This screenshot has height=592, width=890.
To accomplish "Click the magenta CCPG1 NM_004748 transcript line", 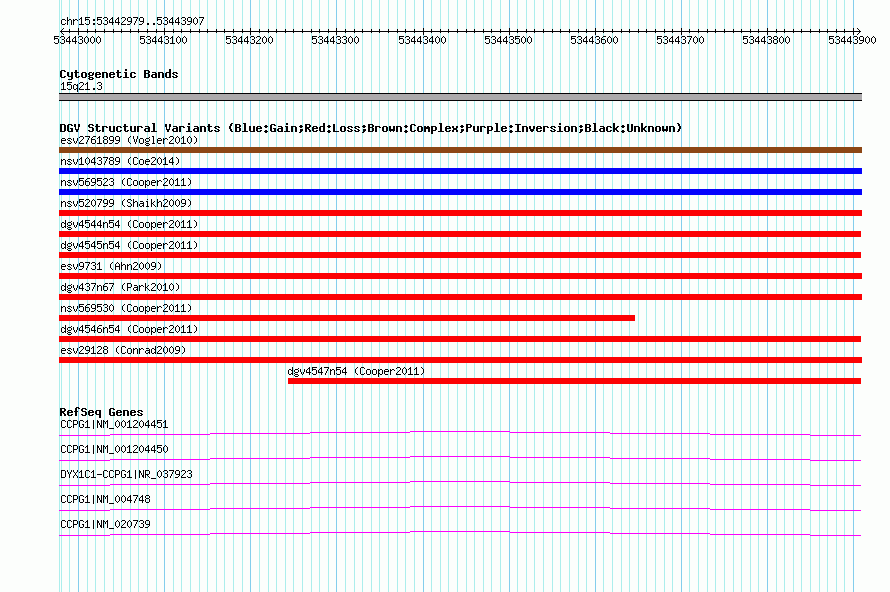I will [460, 509].
